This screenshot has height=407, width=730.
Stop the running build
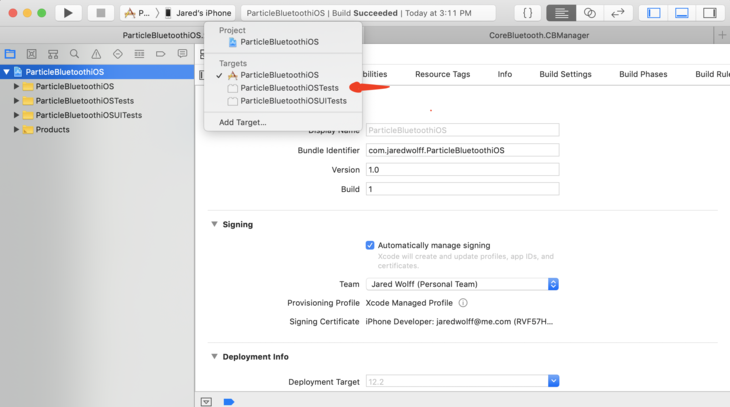[x=101, y=13]
